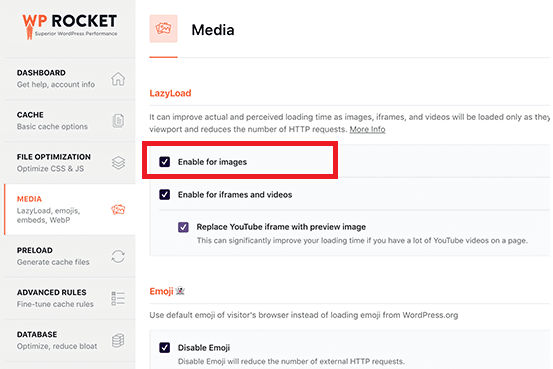This screenshot has height=369, width=553.
Task: Uncheck Enable for images checkbox
Action: tap(165, 162)
